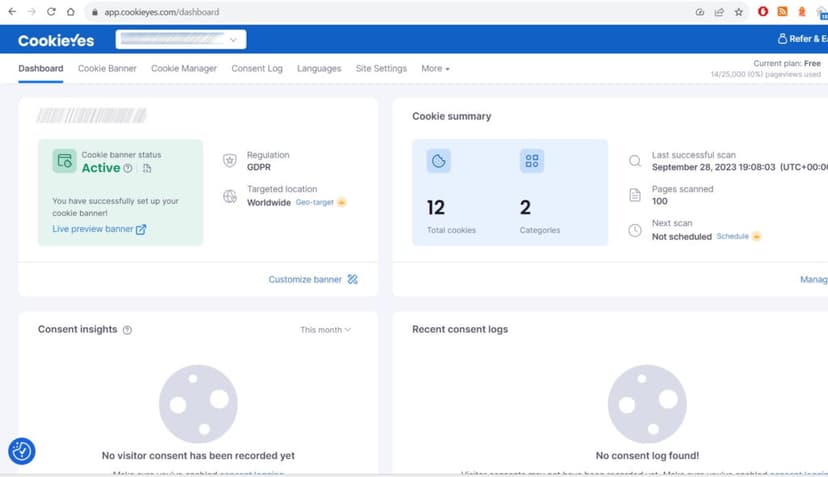
Task: Click the Consent insights cookie illustration
Action: coord(198,404)
